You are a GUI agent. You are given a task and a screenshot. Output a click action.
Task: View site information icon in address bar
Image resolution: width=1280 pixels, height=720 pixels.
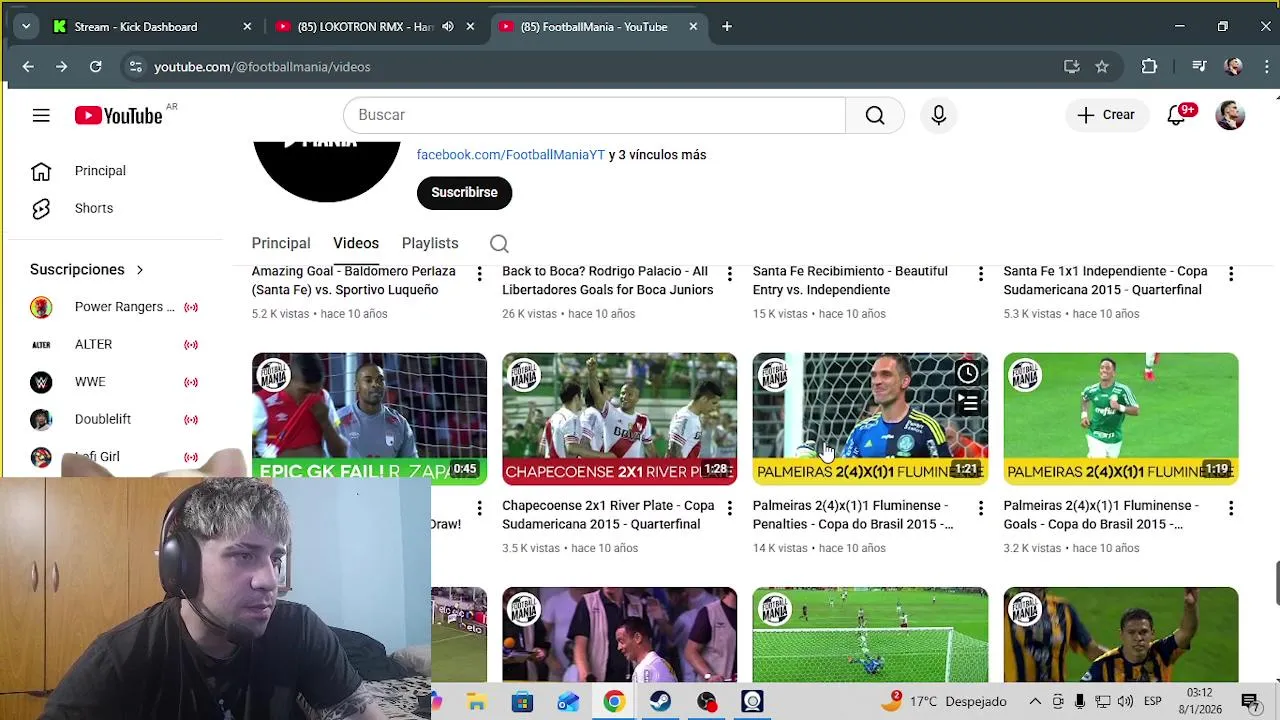coord(135,67)
